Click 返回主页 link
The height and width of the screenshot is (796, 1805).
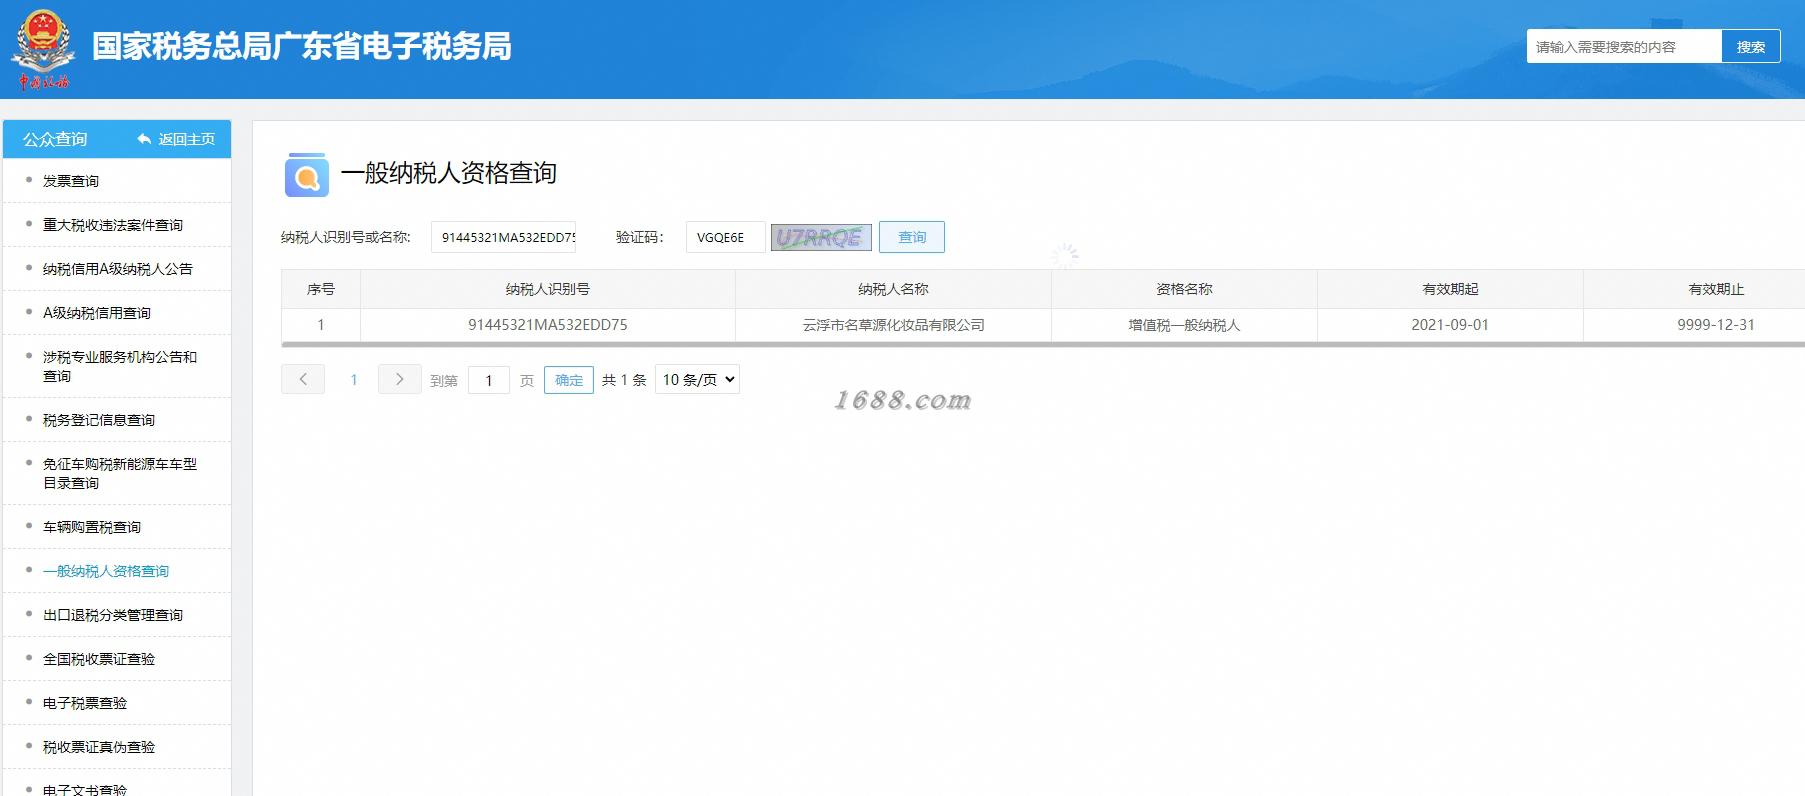[x=186, y=139]
